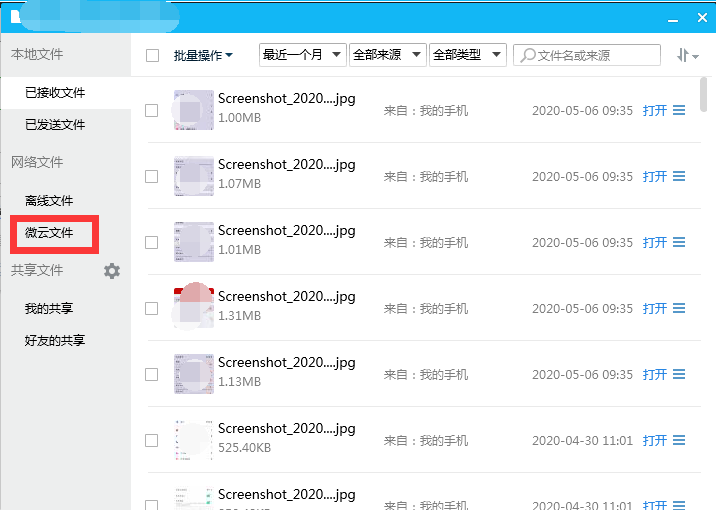Select 好友的共享 in the sidebar
Image resolution: width=716 pixels, height=510 pixels.
click(55, 340)
